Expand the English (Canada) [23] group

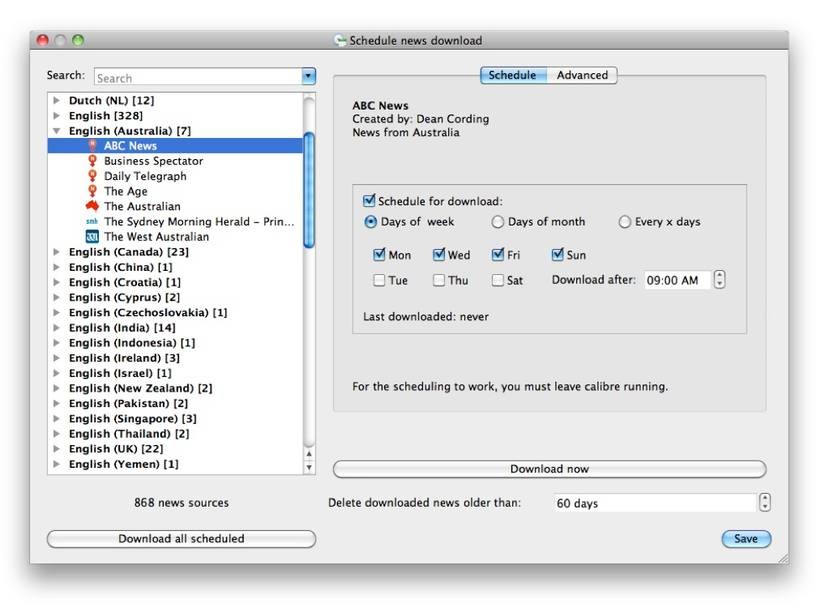(56, 252)
